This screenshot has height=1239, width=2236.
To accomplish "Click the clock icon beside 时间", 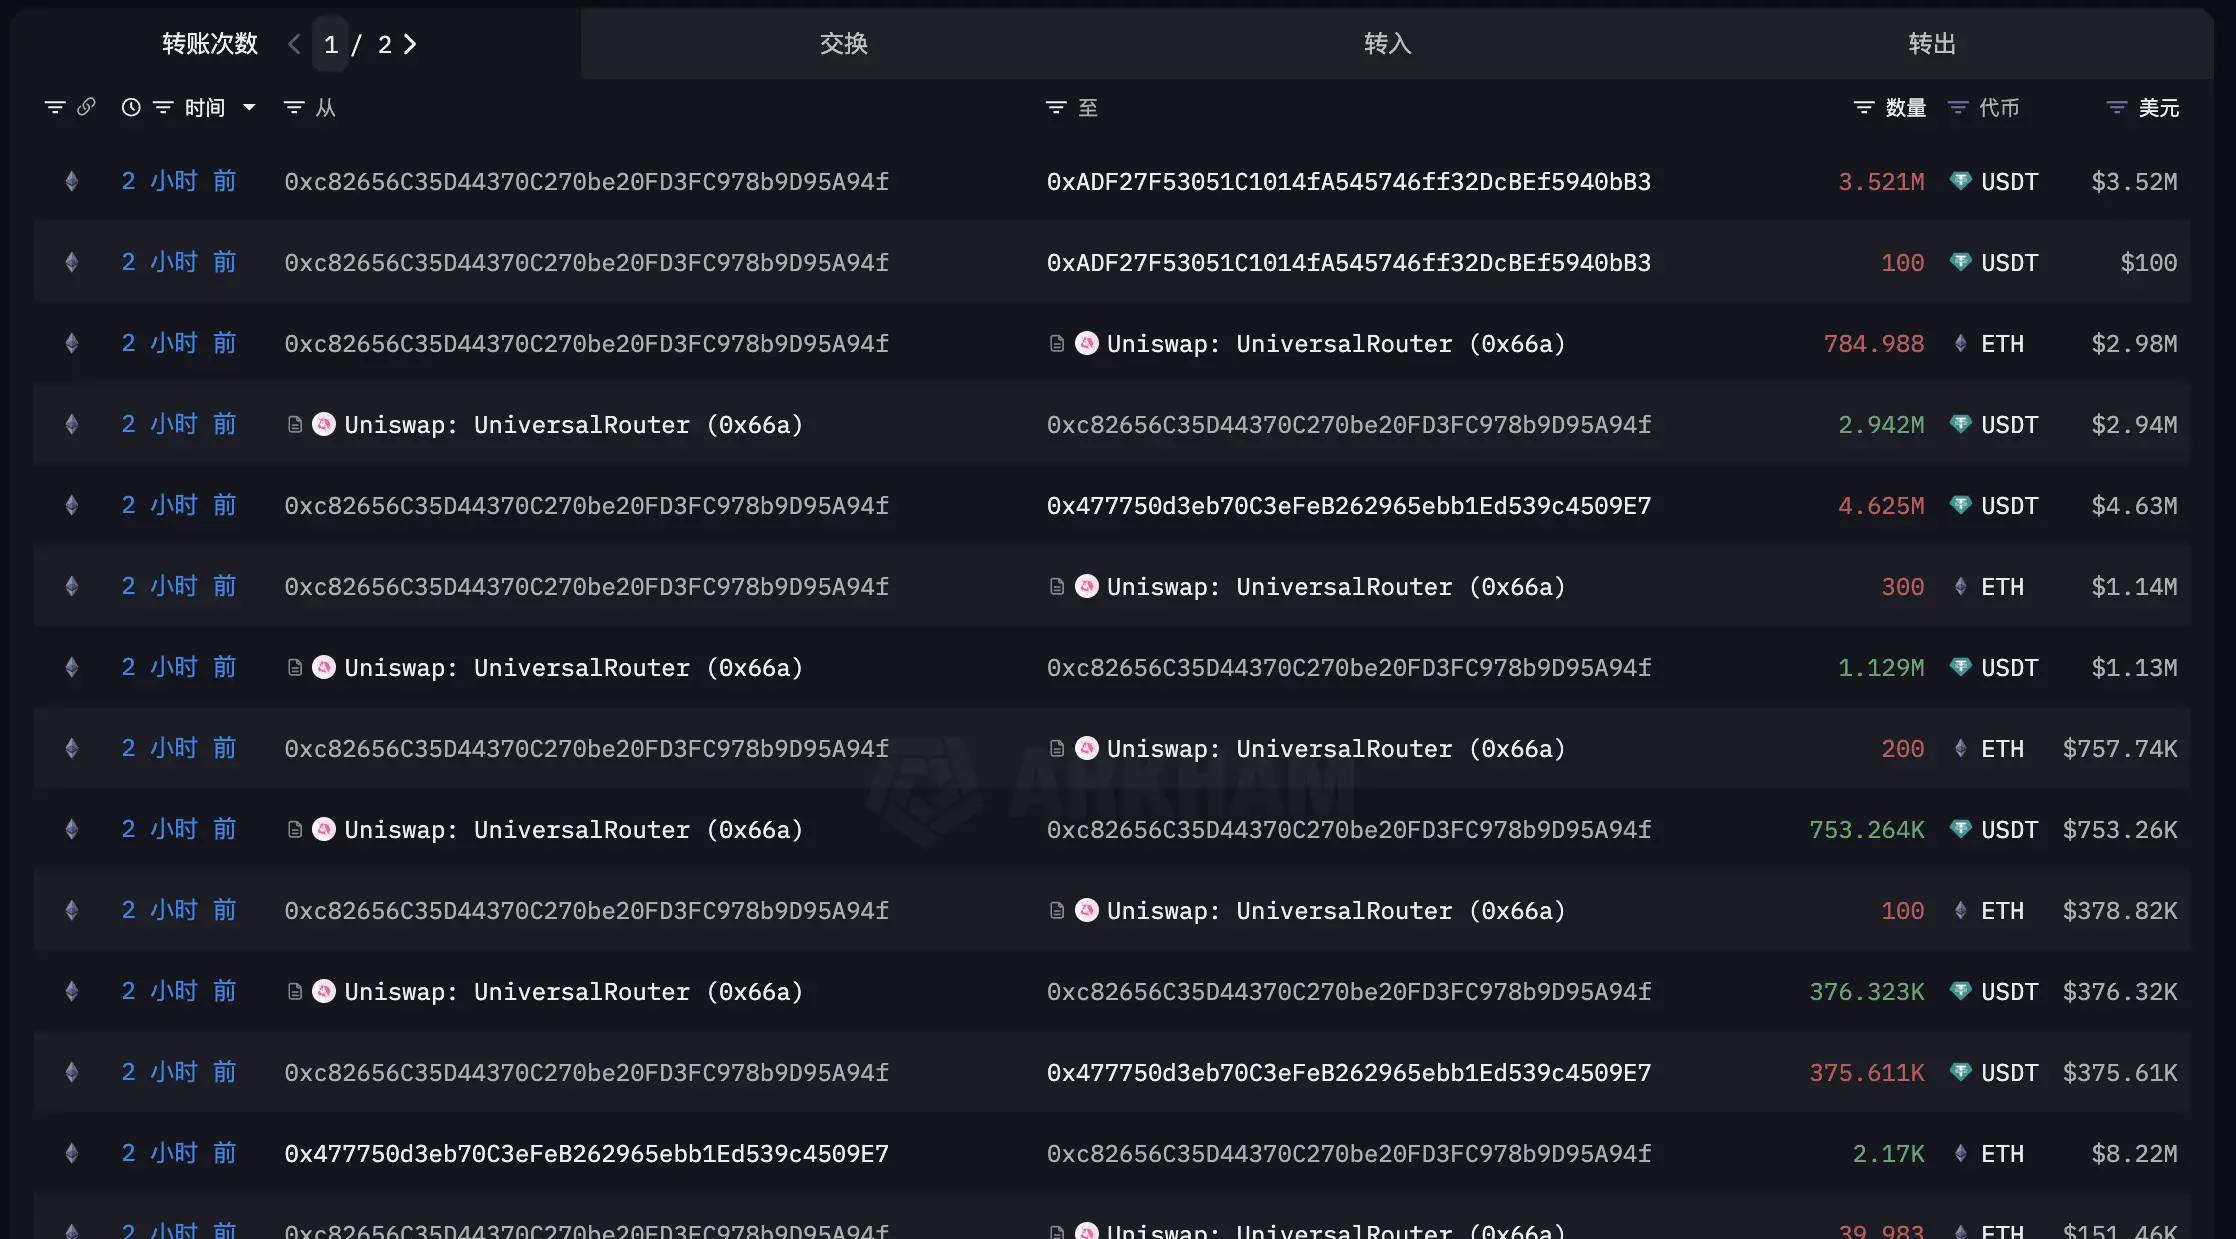I will (131, 107).
